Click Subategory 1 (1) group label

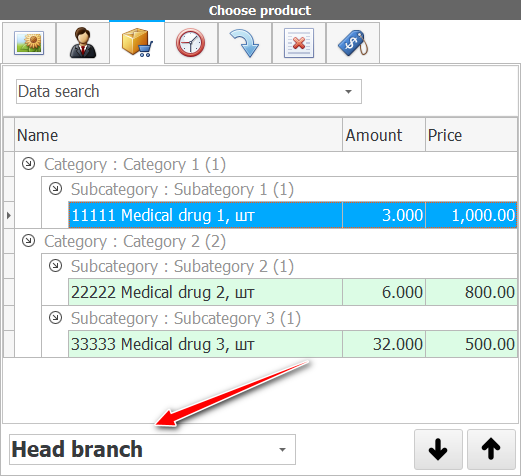182,190
